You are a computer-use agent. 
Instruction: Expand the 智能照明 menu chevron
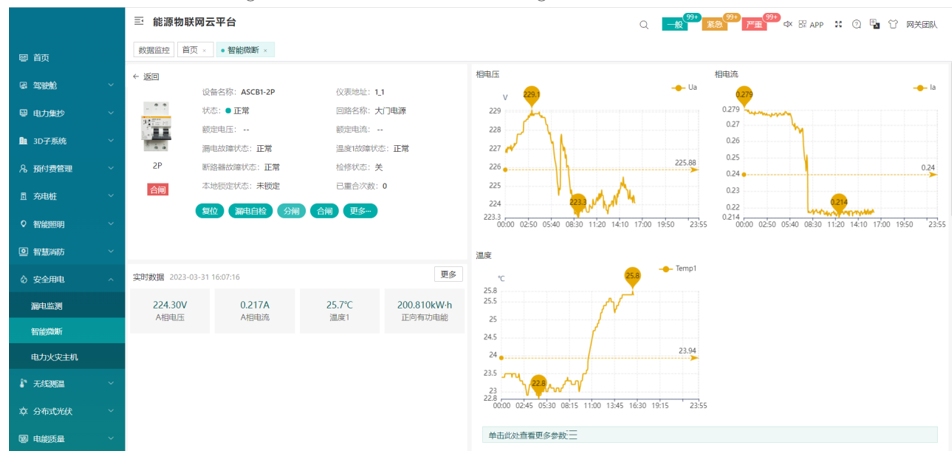tap(111, 224)
